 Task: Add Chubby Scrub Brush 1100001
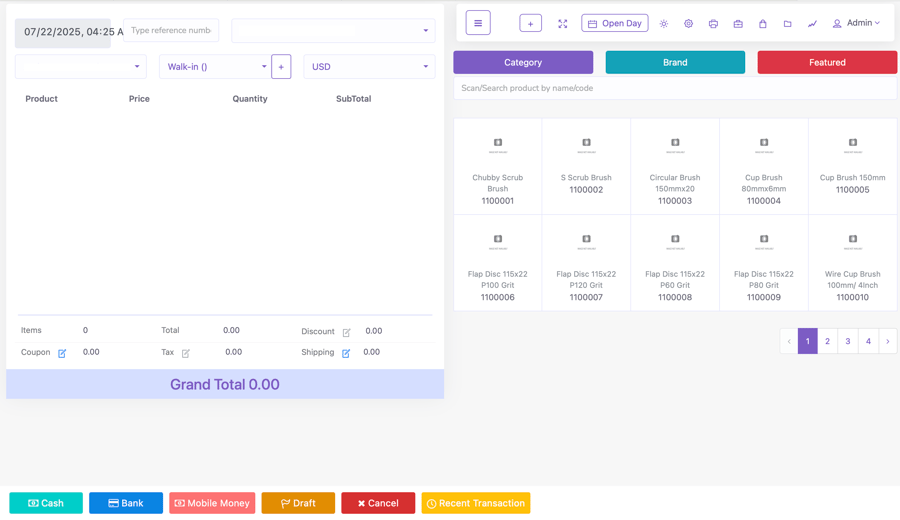tap(498, 166)
